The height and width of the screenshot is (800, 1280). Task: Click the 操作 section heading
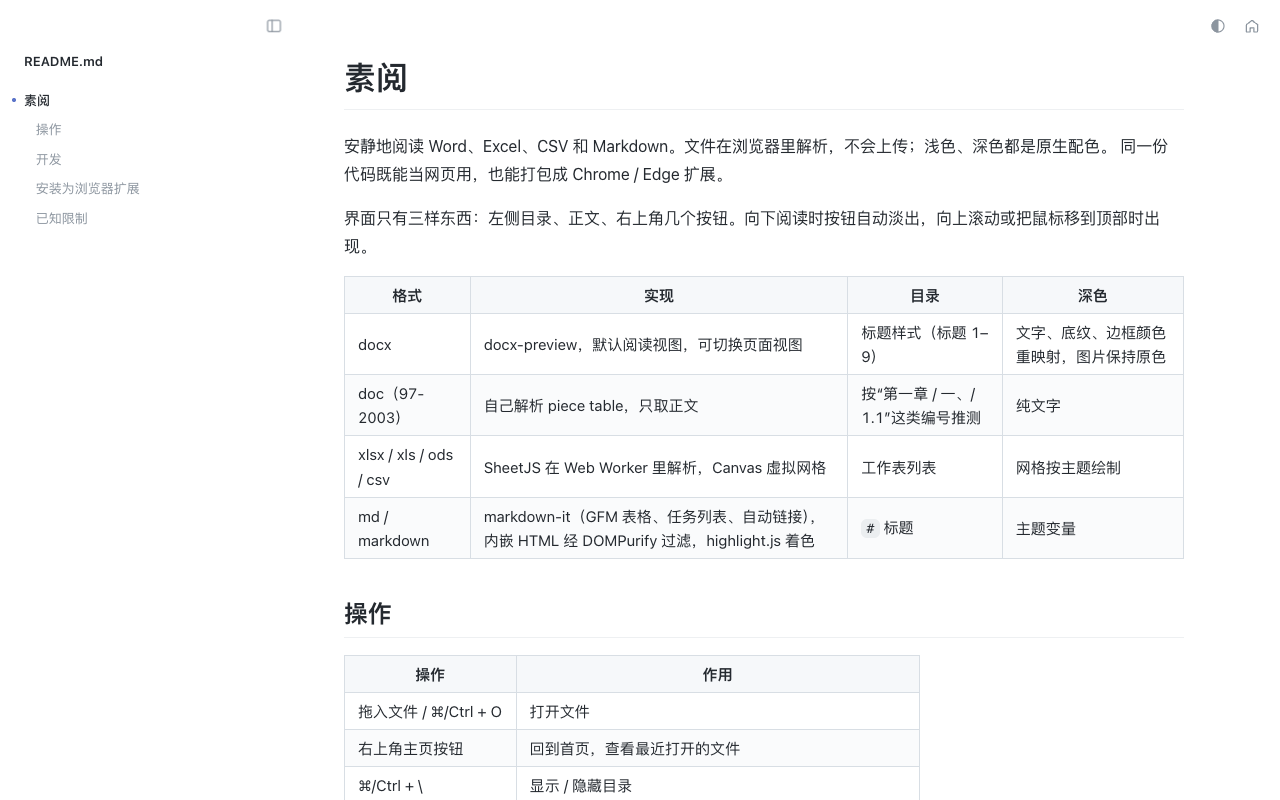[x=368, y=613]
